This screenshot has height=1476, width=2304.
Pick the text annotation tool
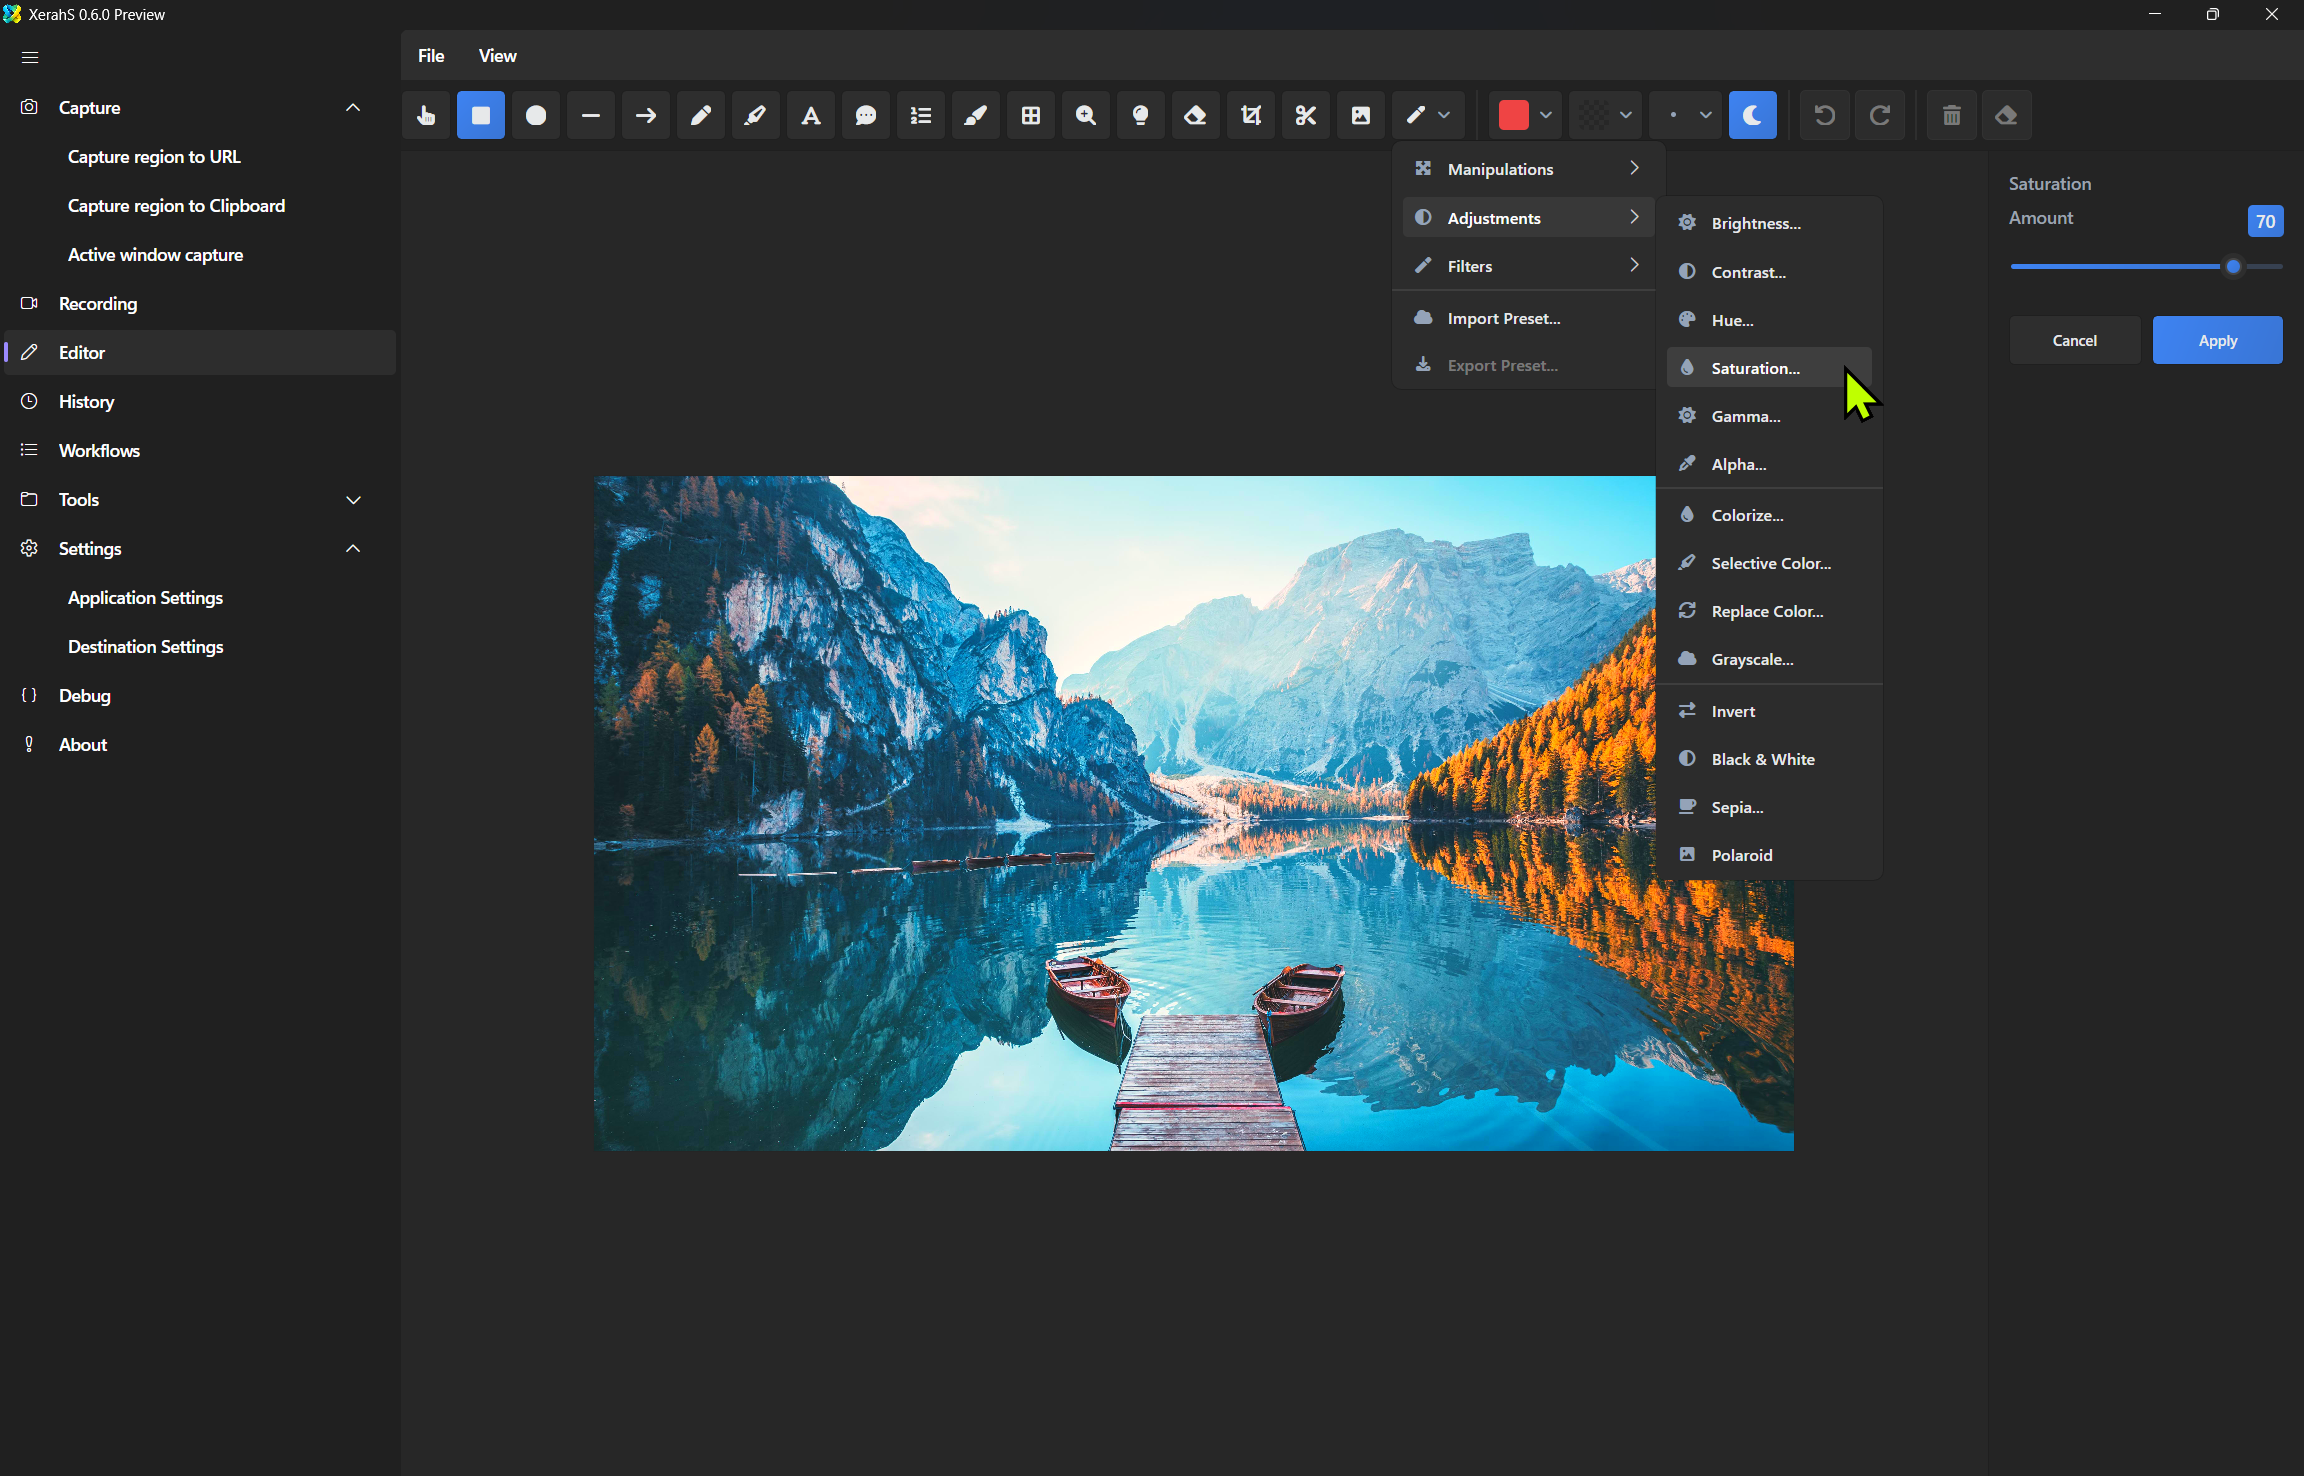coord(811,115)
